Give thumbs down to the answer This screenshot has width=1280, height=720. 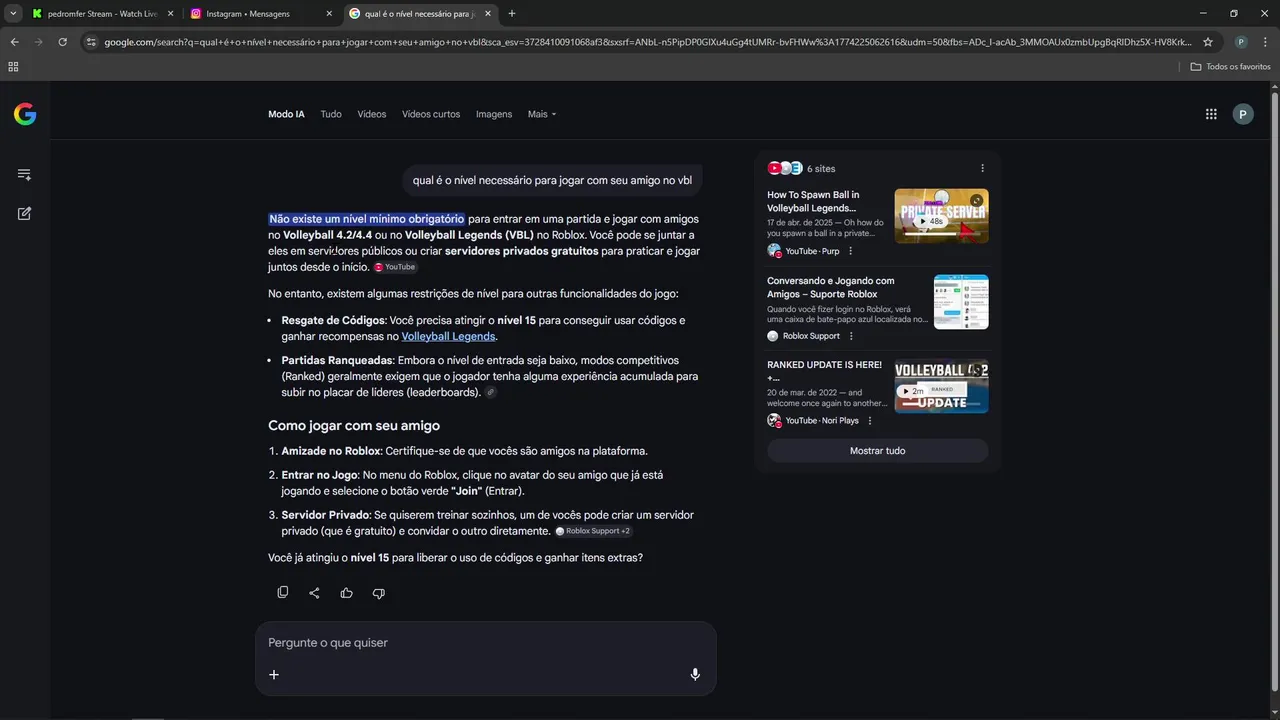tap(378, 593)
